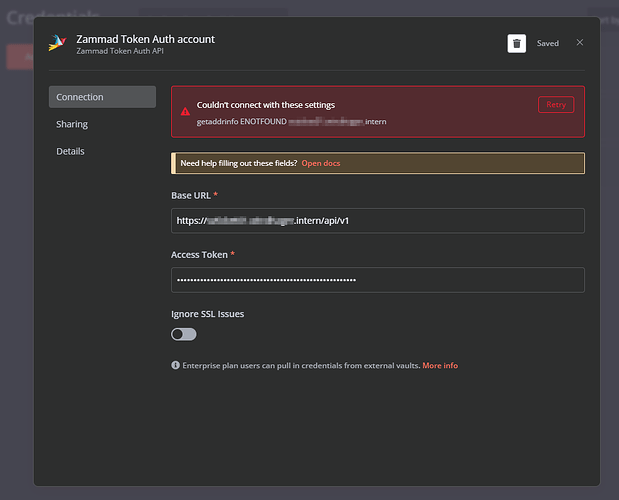Click the Zammad Token Auth account title

146,39
